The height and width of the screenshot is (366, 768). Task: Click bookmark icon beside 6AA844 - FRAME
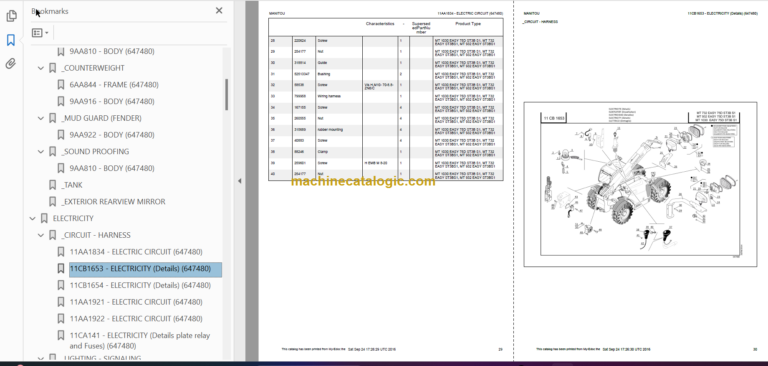point(61,85)
